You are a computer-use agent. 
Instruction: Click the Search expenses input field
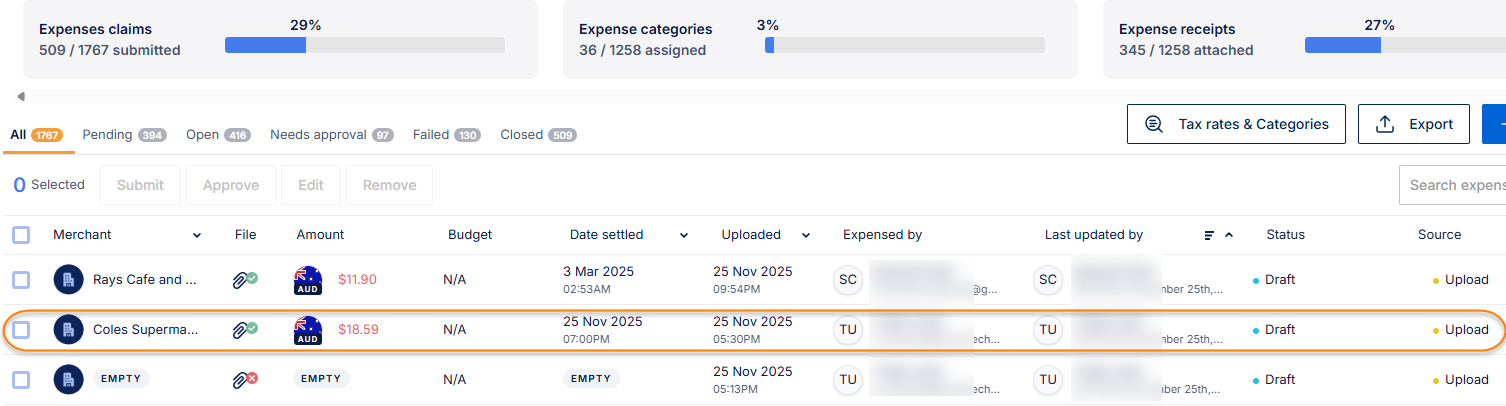tap(1455, 185)
